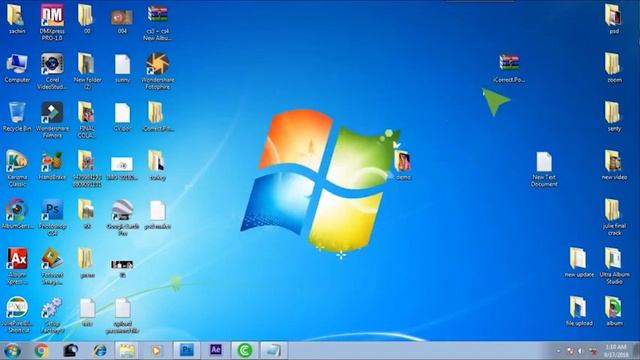Launch the Album Xpress (Ax) shortcut
Viewport: 640px width, 360px height.
(x=17, y=266)
